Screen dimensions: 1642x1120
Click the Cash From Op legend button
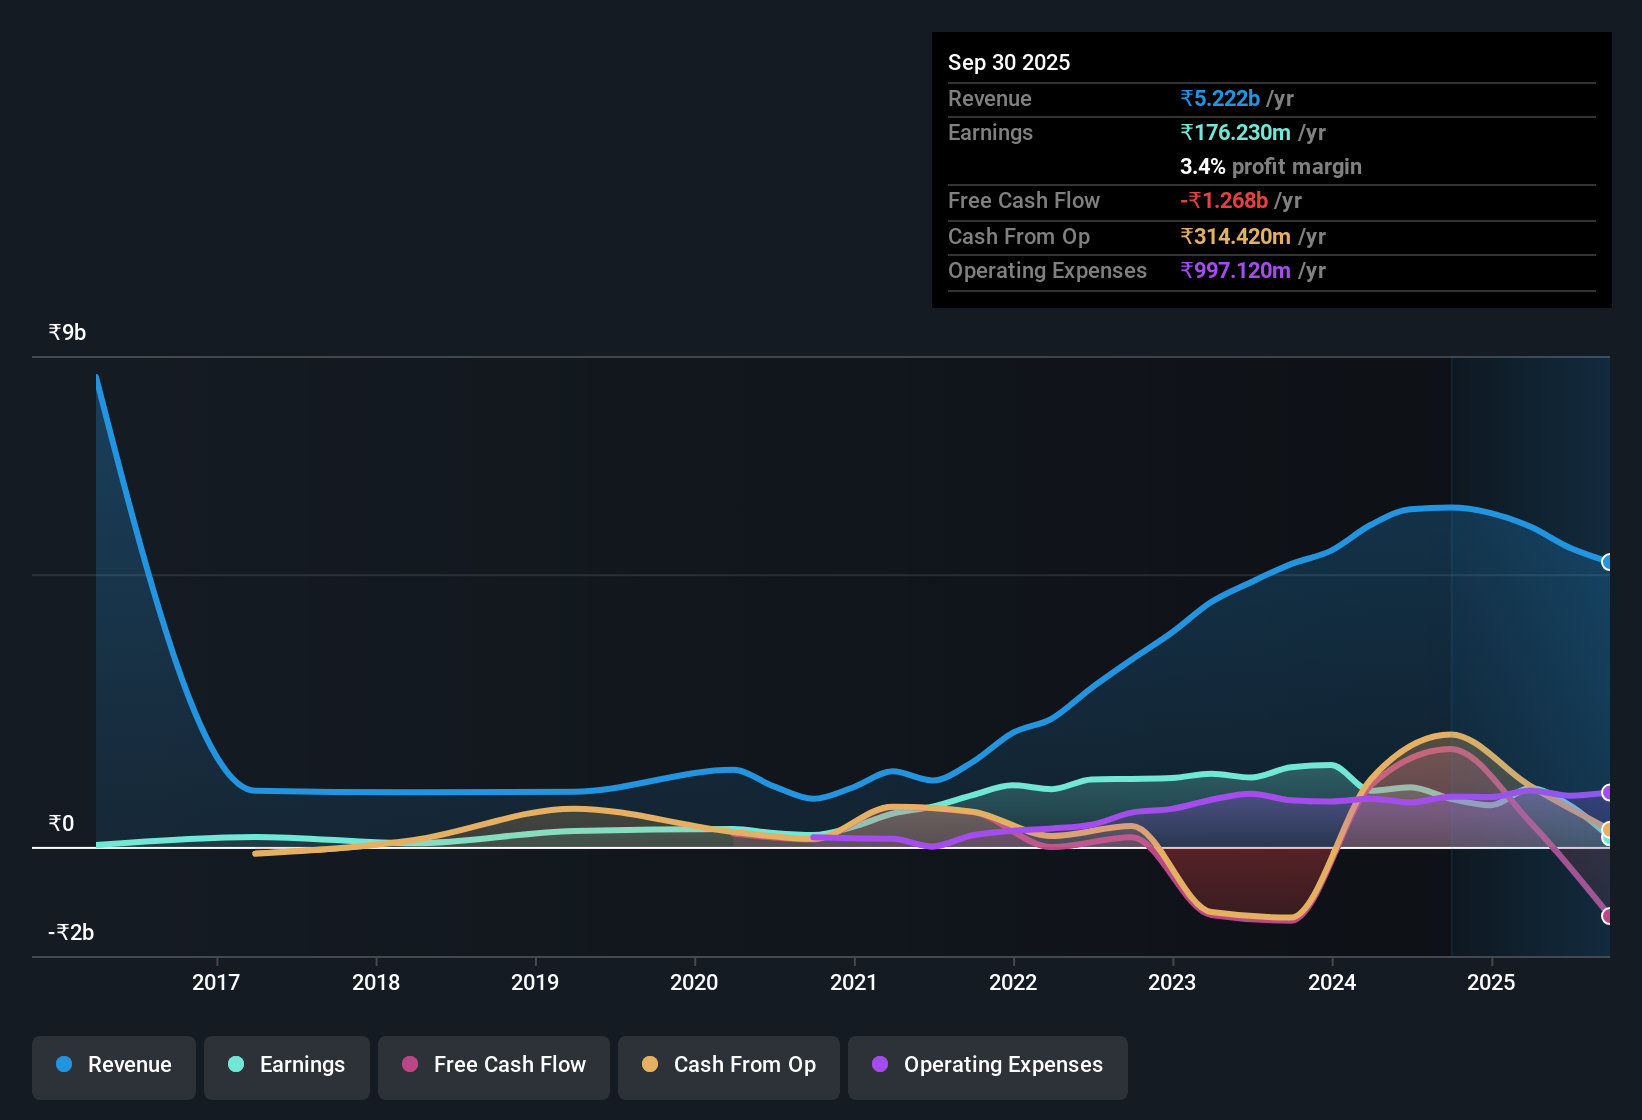(728, 1066)
